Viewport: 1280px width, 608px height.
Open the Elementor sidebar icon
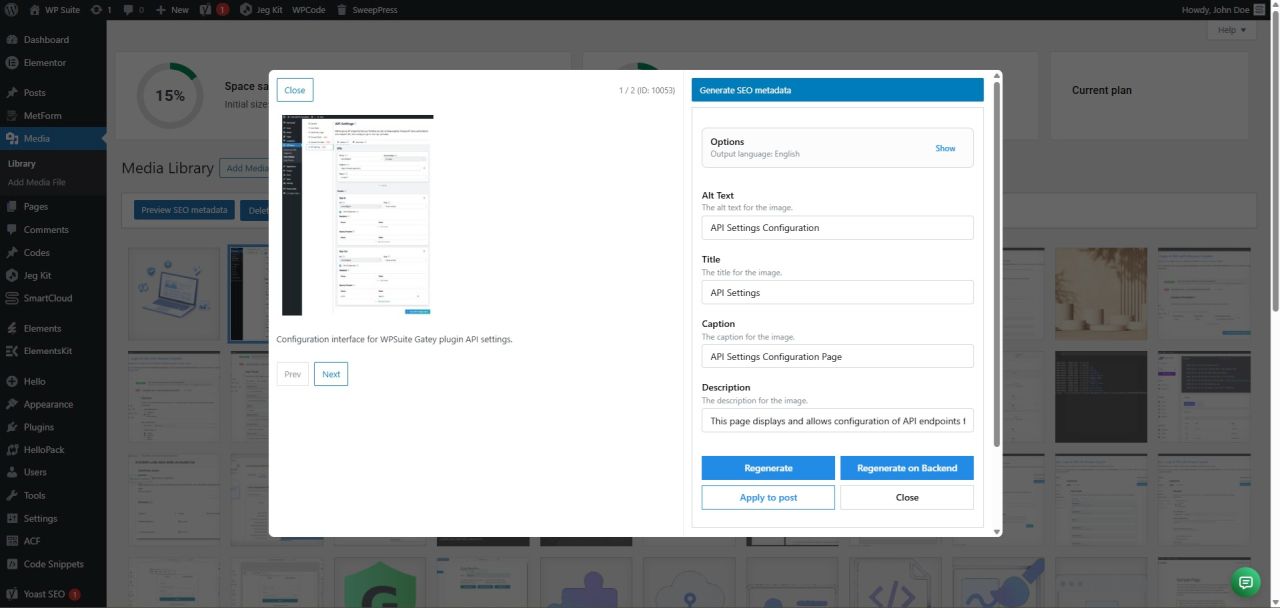point(12,63)
